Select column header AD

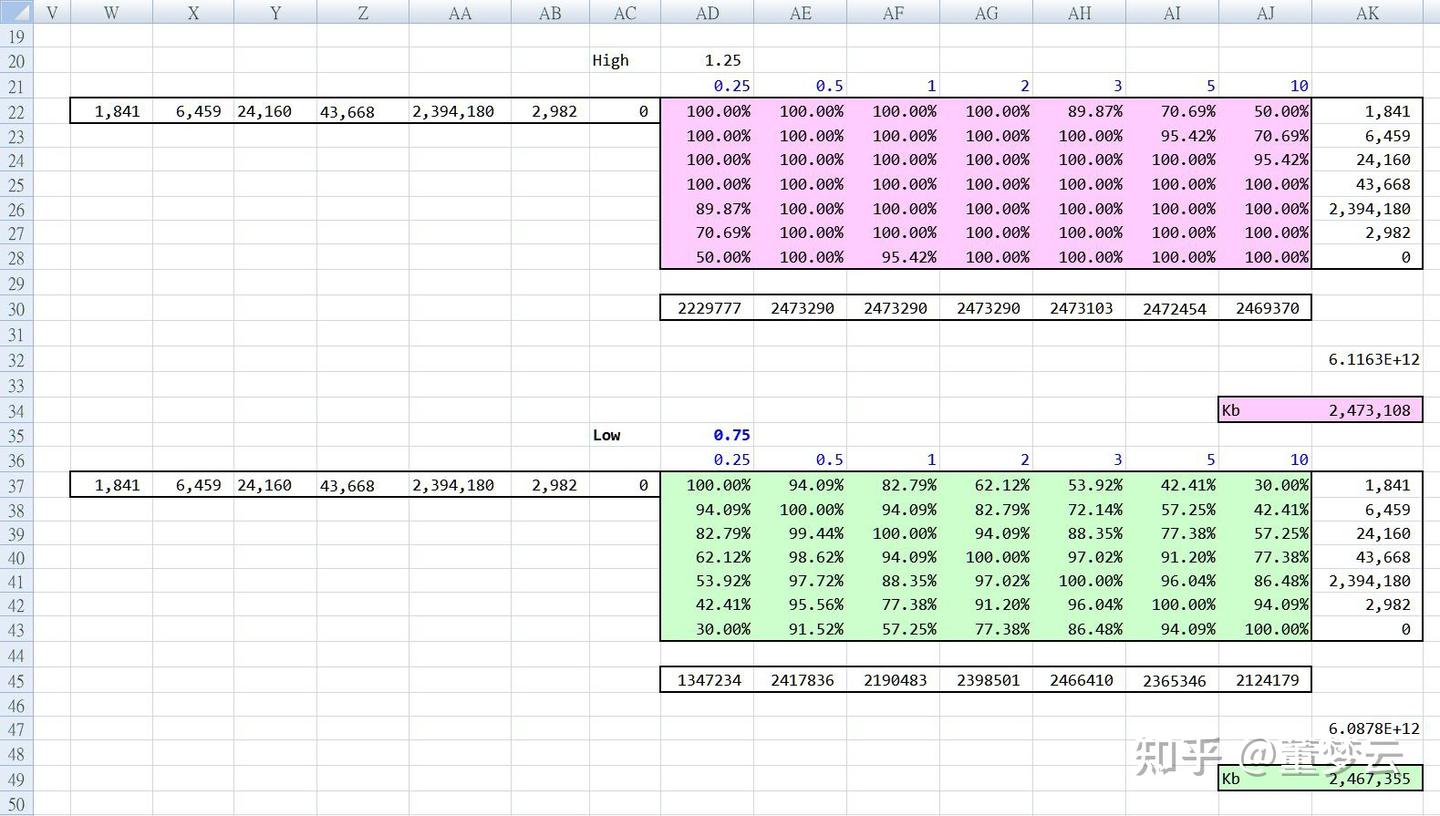[x=707, y=12]
